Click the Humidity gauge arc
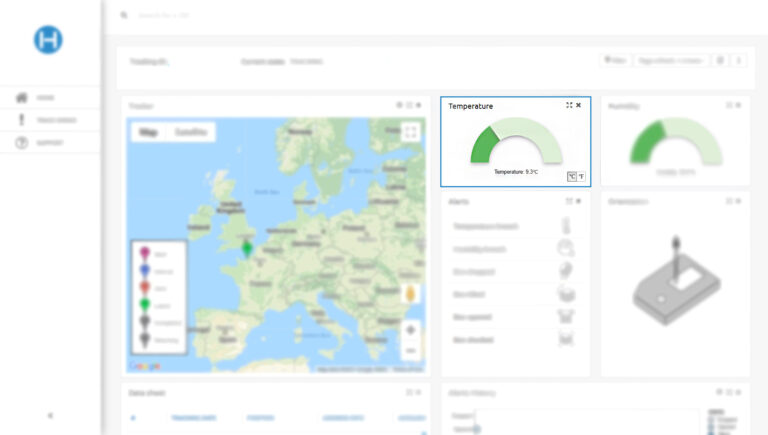This screenshot has height=435, width=768. (676, 141)
